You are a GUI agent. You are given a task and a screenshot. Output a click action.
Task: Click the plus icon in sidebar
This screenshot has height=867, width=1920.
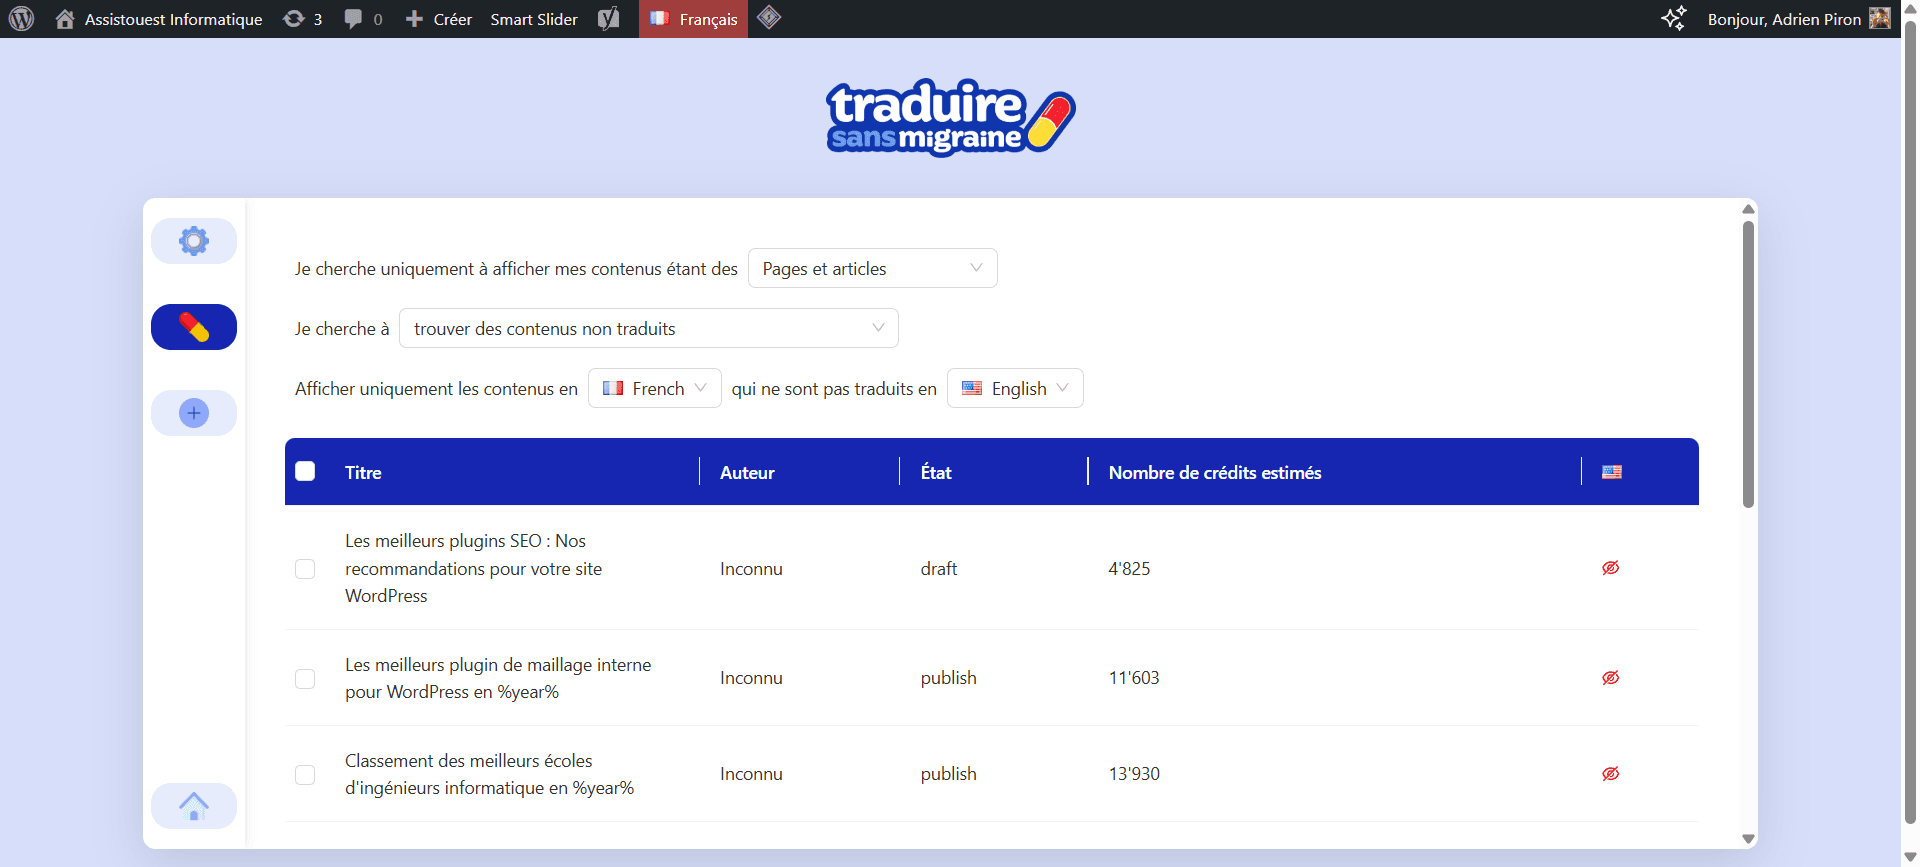[194, 413]
